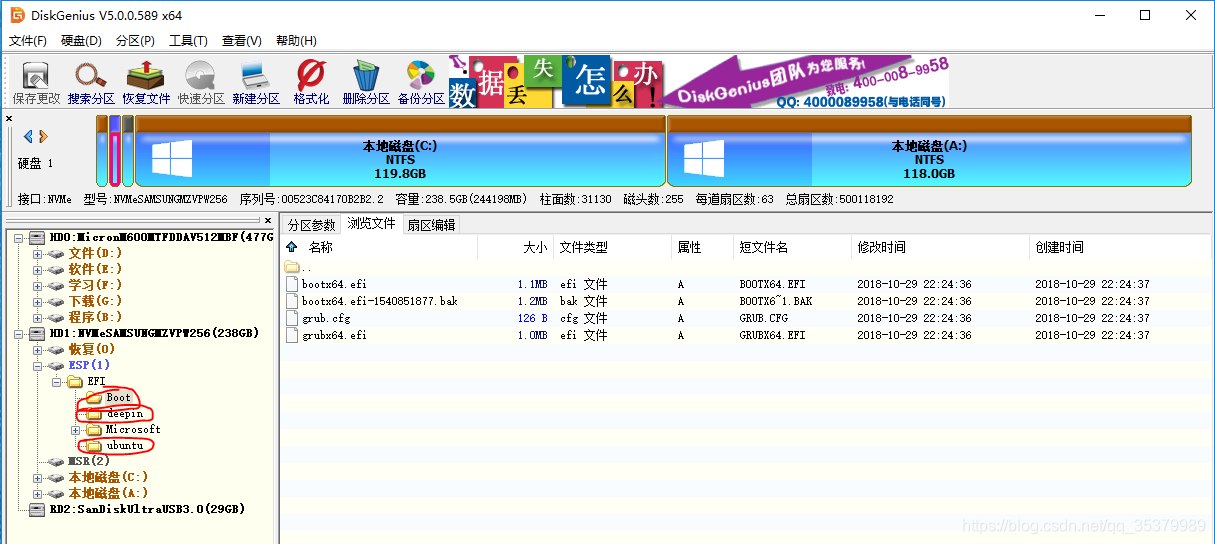This screenshot has height=544, width=1215.
Task: Switch to the 分区参数 tab
Action: click(312, 225)
